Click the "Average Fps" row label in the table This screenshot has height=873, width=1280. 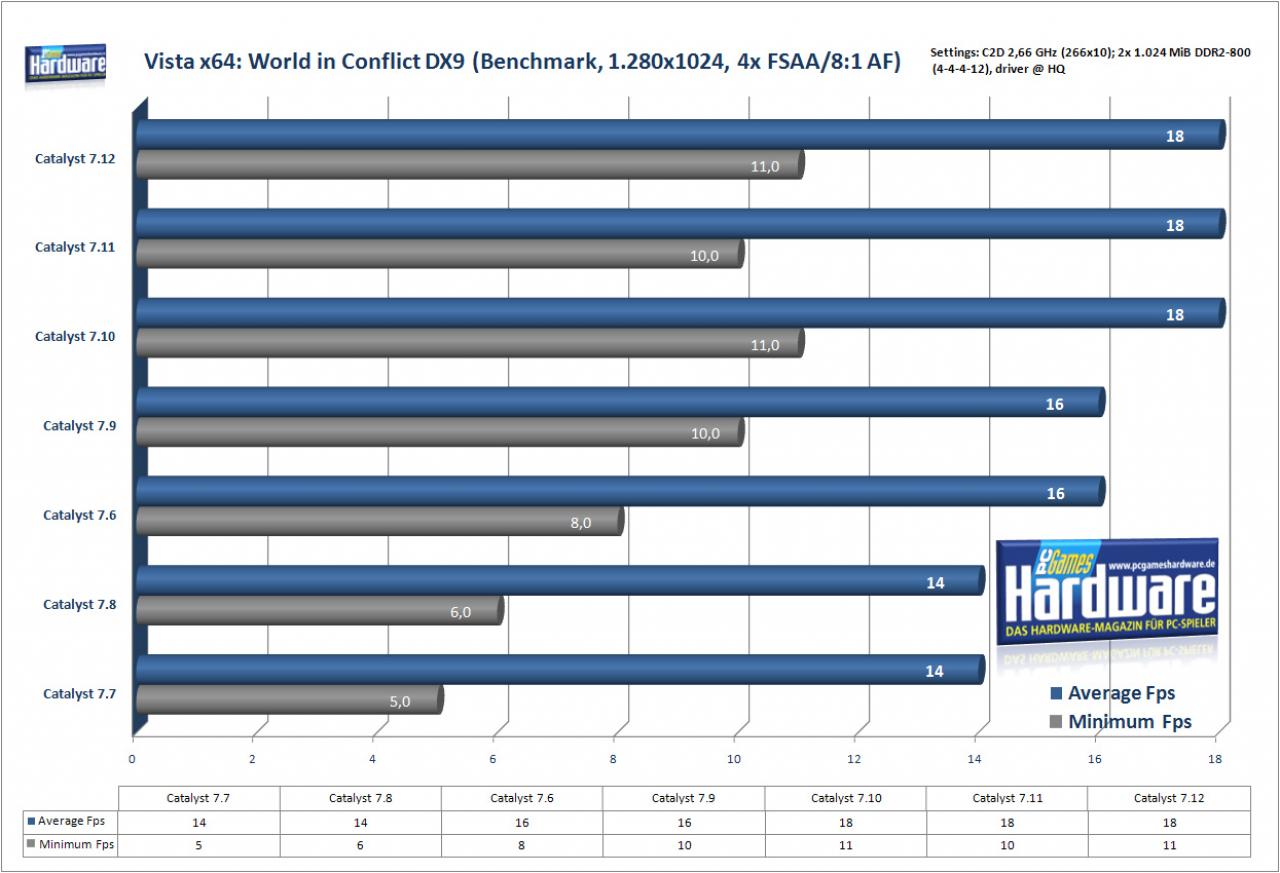coord(71,821)
